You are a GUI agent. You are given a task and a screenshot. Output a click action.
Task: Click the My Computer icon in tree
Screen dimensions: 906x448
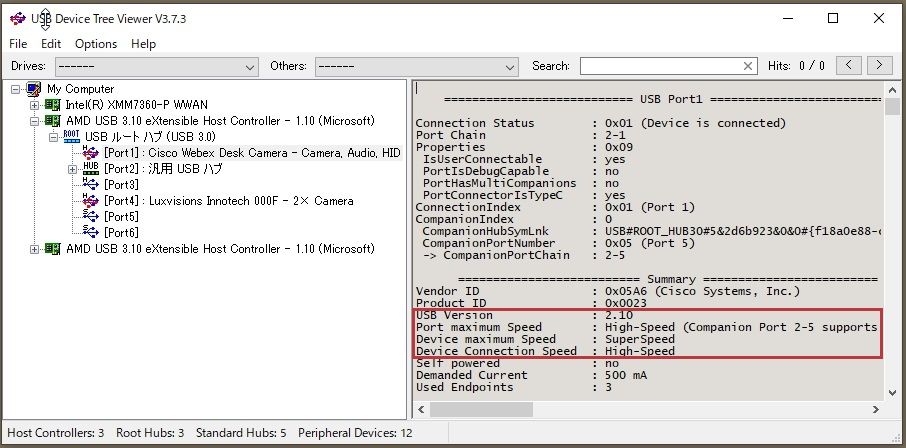point(34,89)
